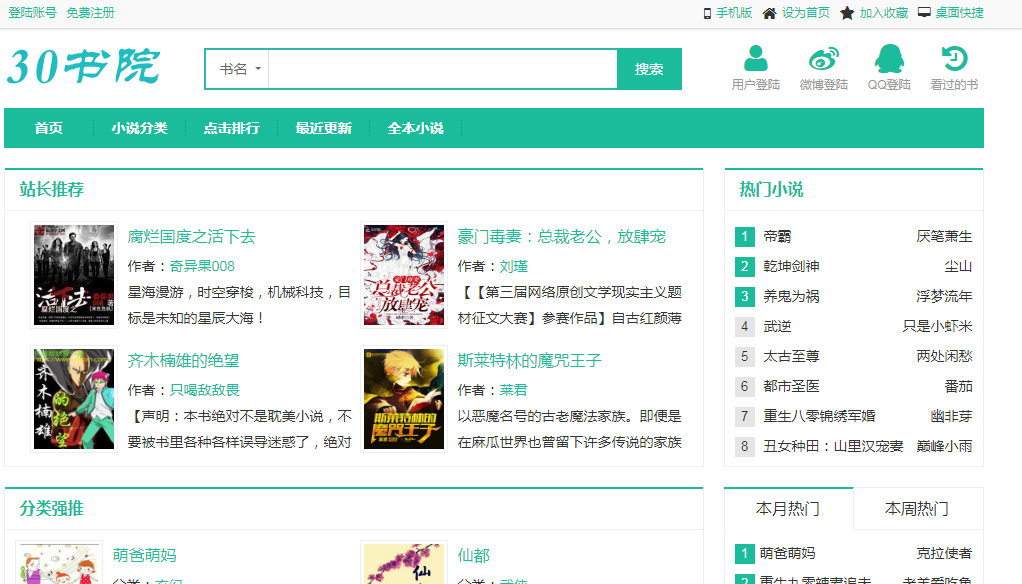Click the 搜索 search button
This screenshot has width=1022, height=584.
tap(649, 69)
